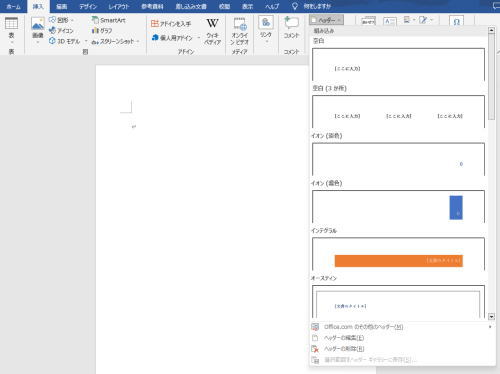The image size is (500, 374).
Task: Insert a 3D モデル
Action: click(x=65, y=41)
